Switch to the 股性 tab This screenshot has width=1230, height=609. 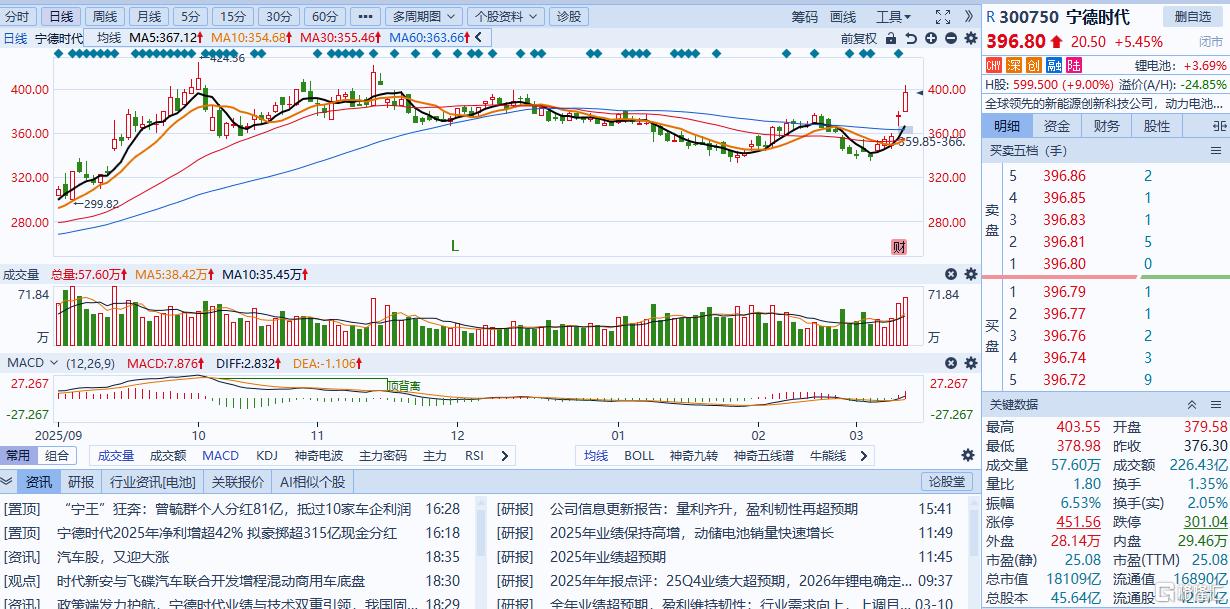[1157, 126]
